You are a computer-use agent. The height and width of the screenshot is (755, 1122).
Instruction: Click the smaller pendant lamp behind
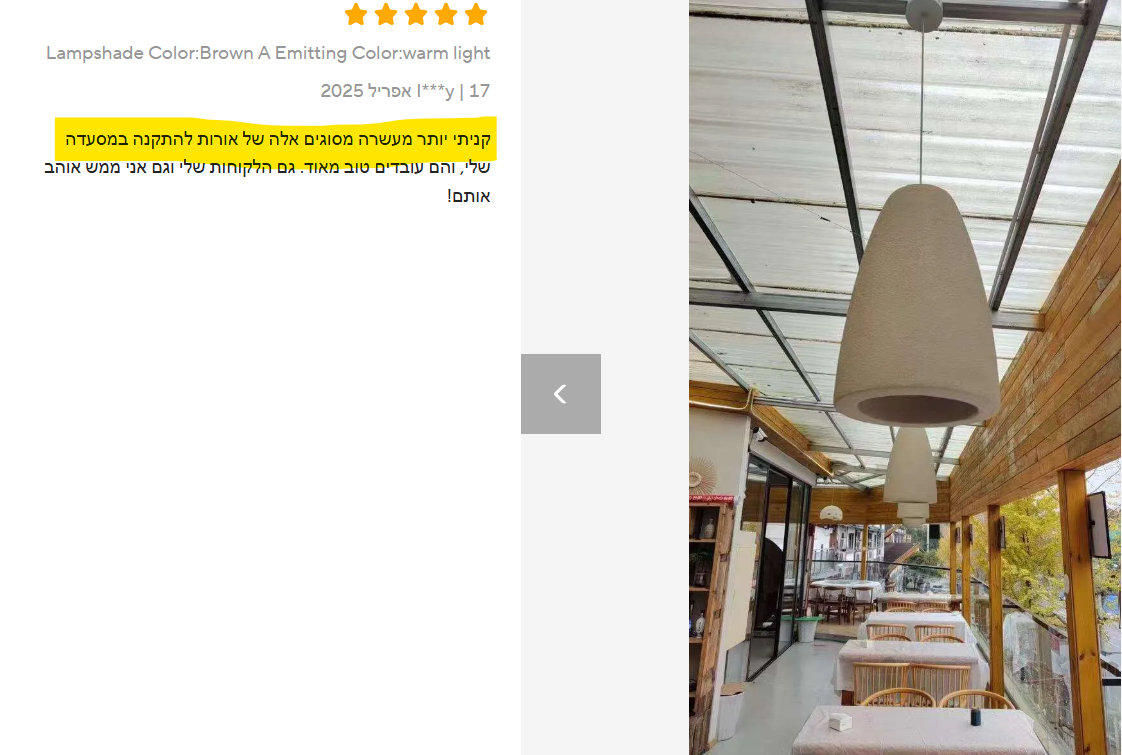tap(910, 476)
